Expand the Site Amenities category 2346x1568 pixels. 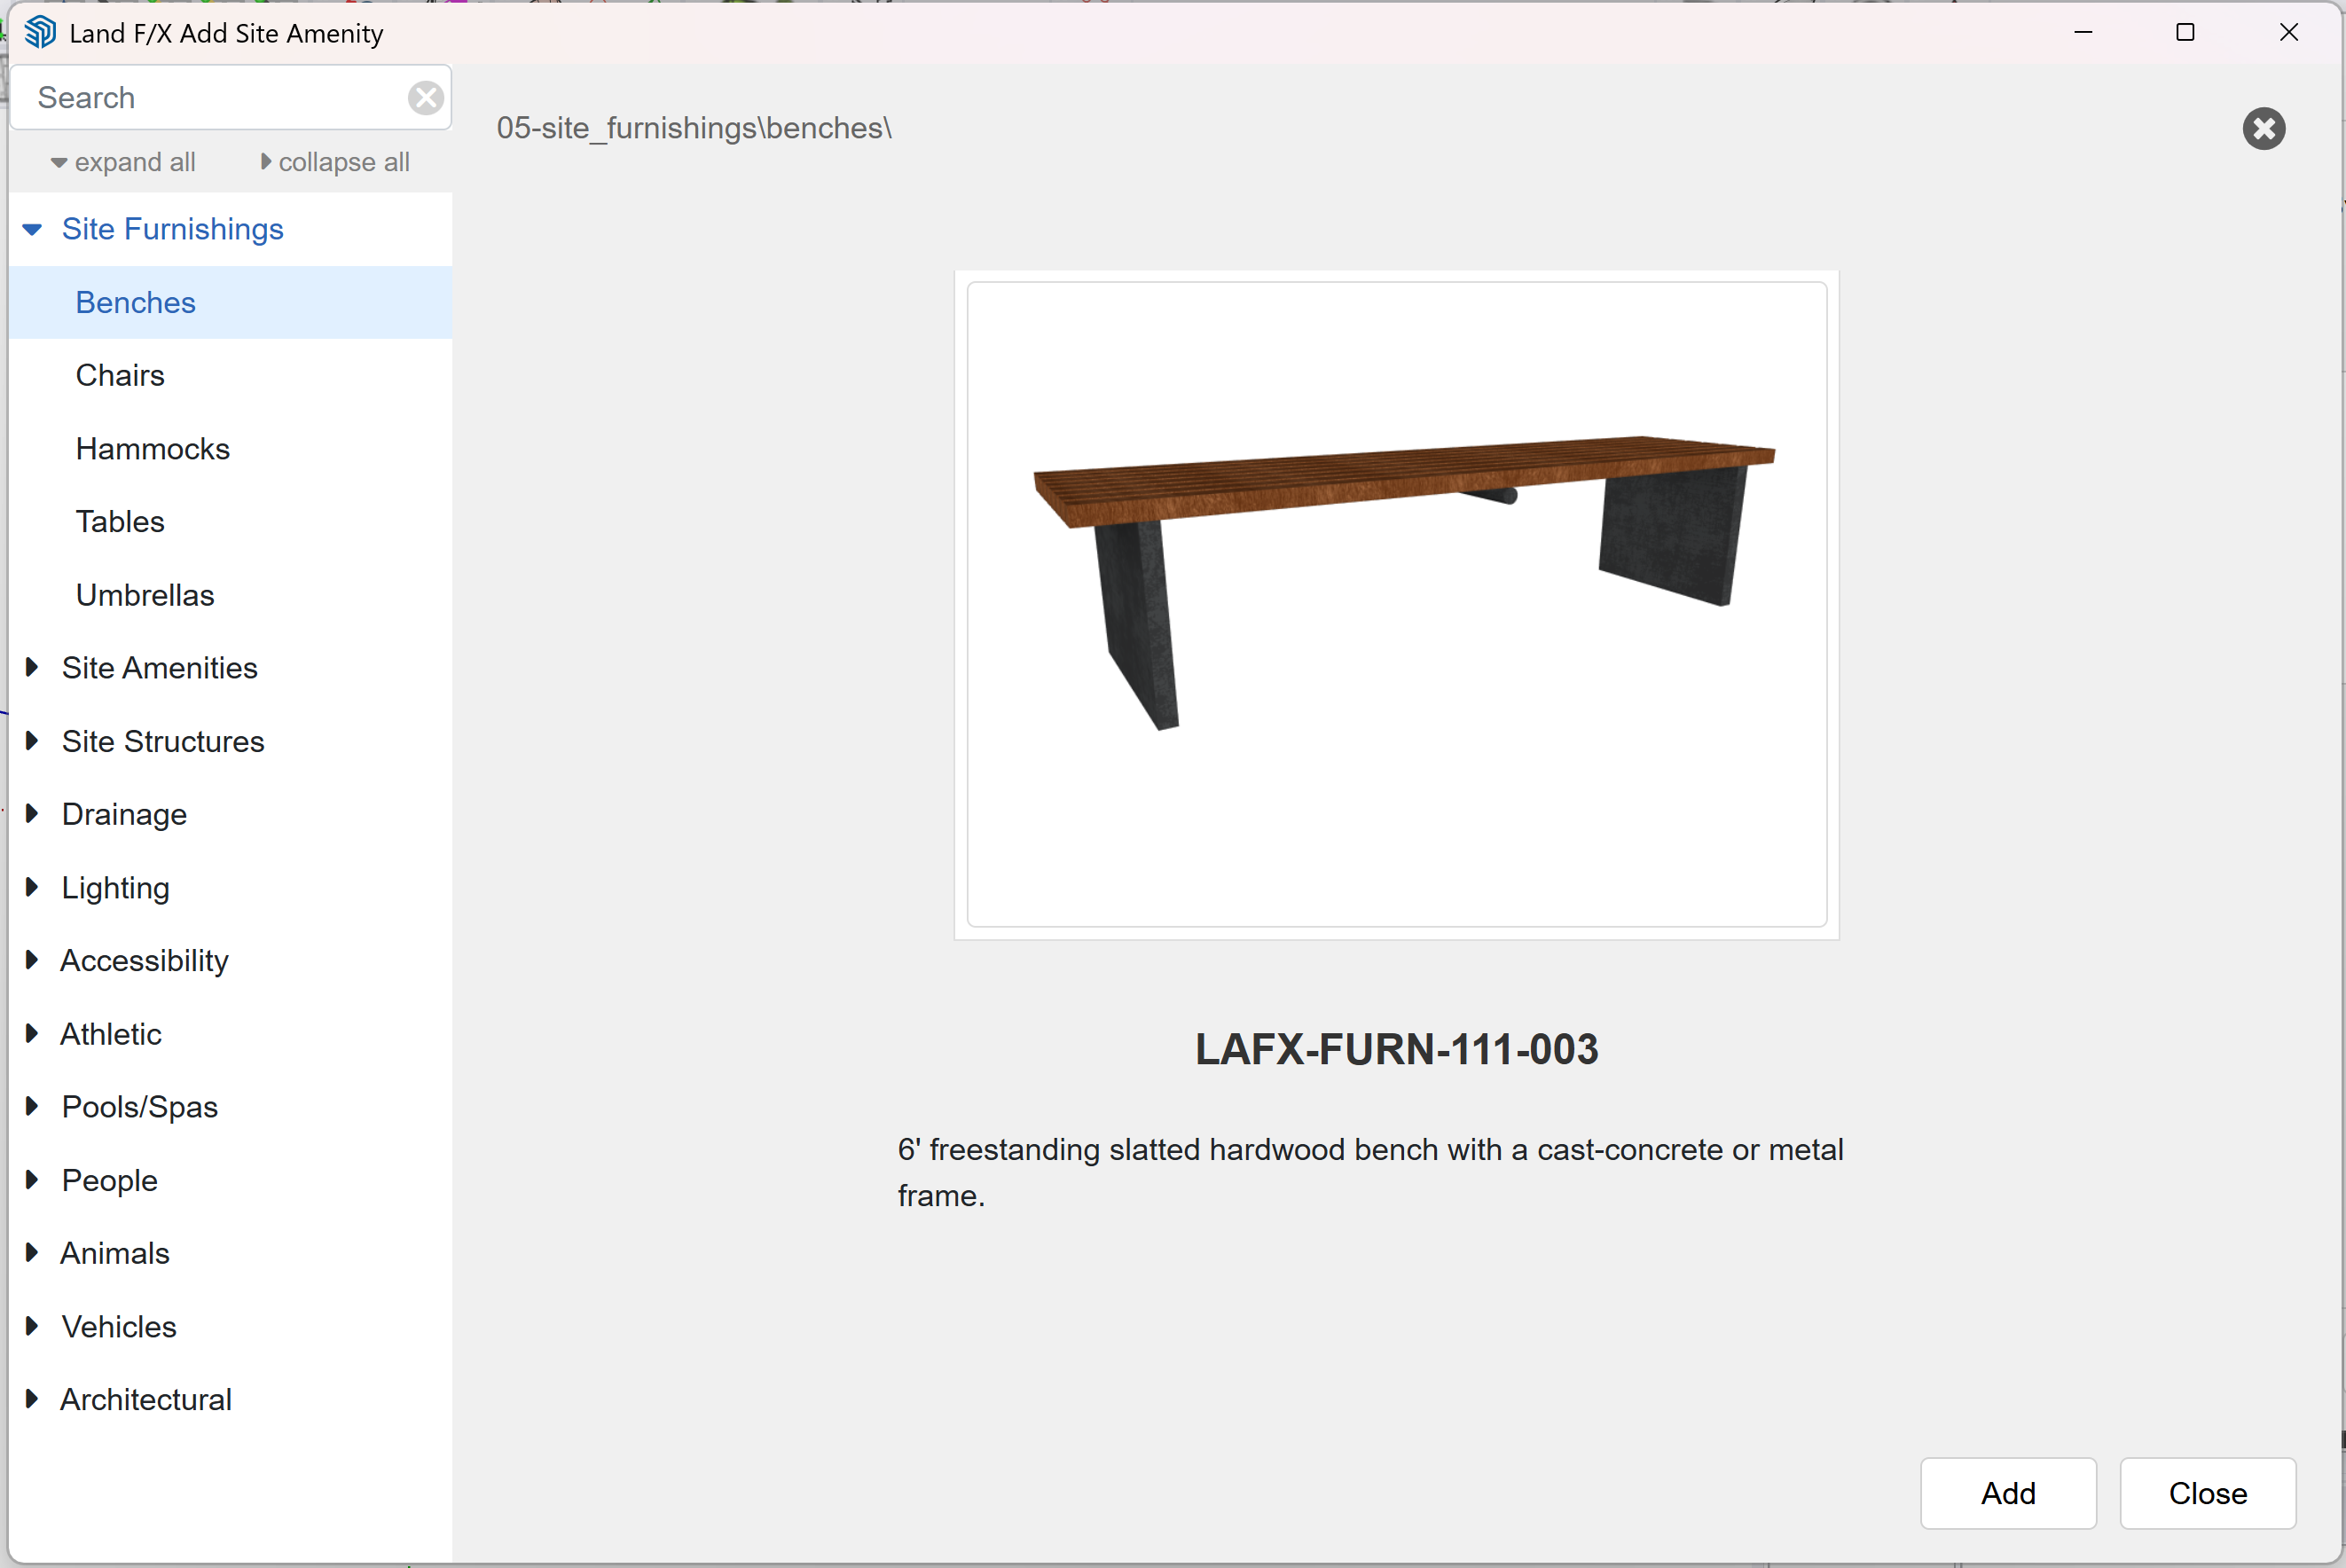coord(159,668)
